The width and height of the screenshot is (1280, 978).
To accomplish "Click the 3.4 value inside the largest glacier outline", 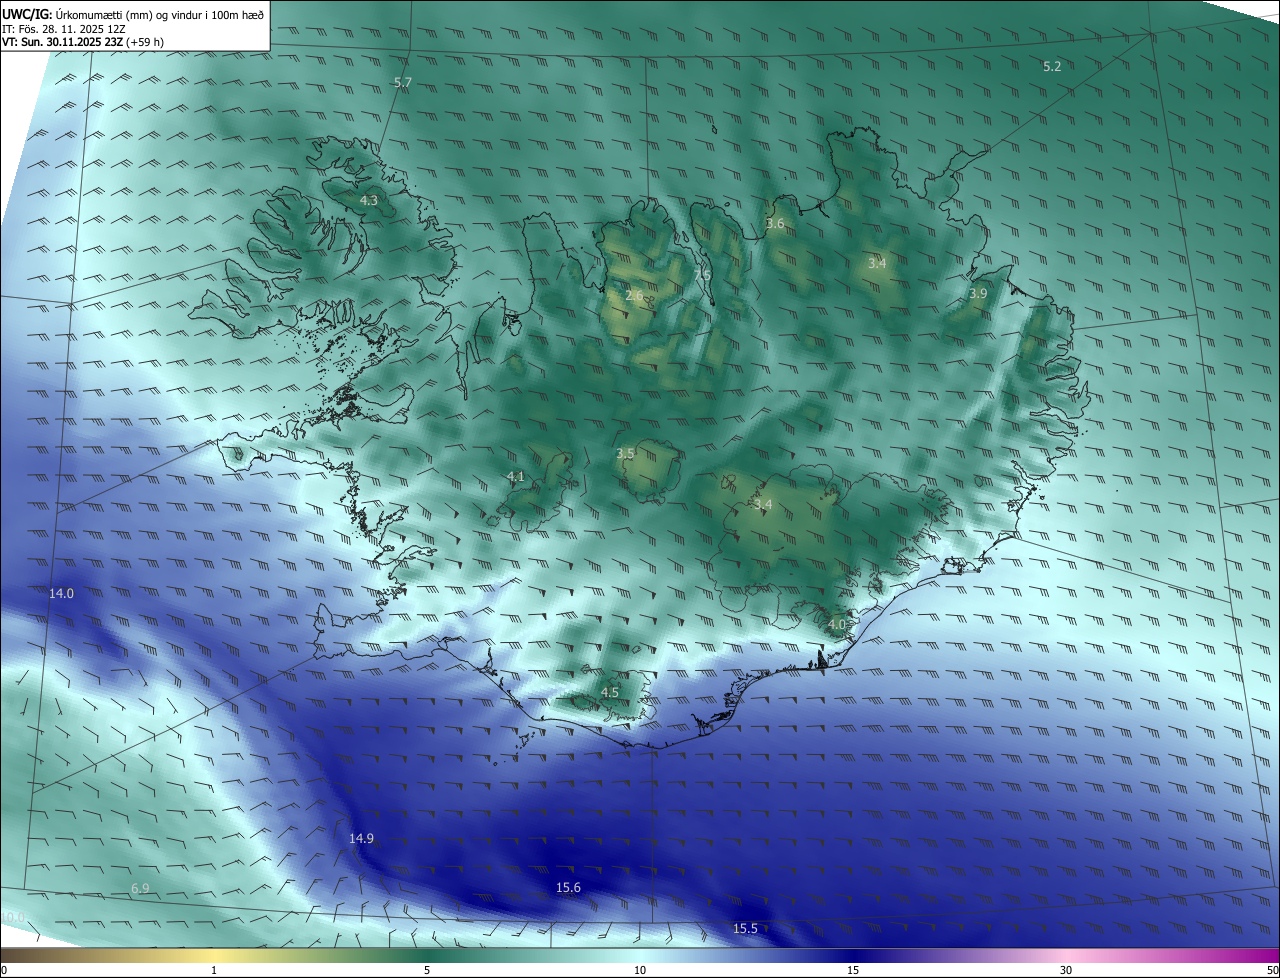I will click(763, 505).
